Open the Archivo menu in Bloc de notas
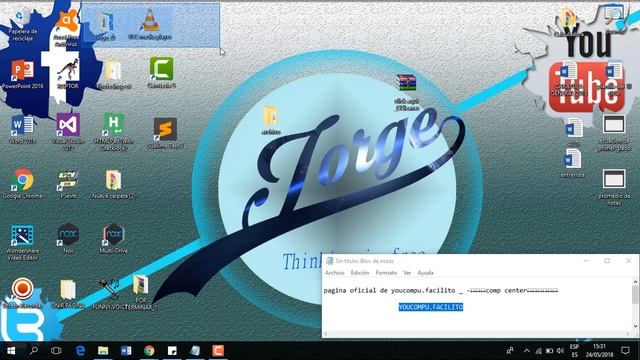This screenshot has height=360, width=640. pyautogui.click(x=335, y=273)
